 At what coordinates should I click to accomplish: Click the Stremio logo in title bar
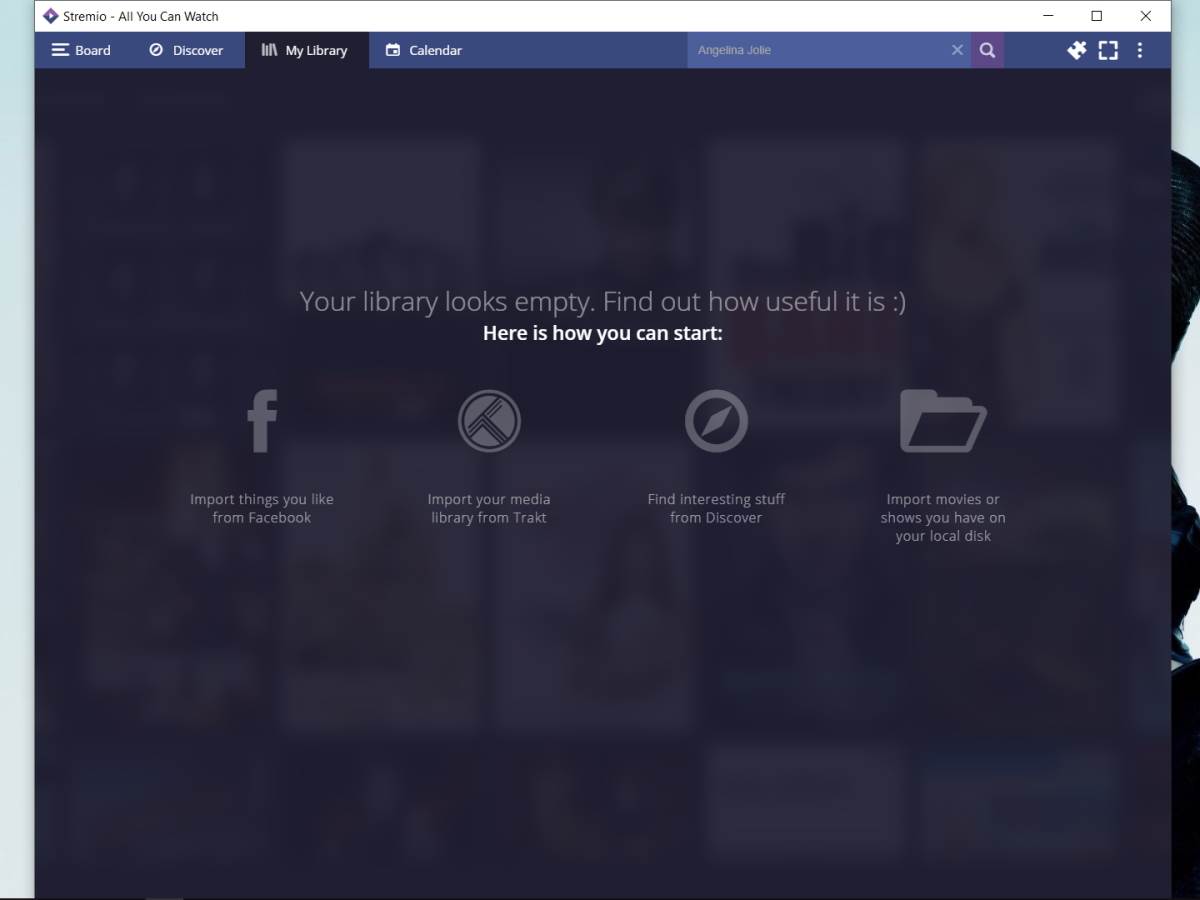(x=51, y=16)
